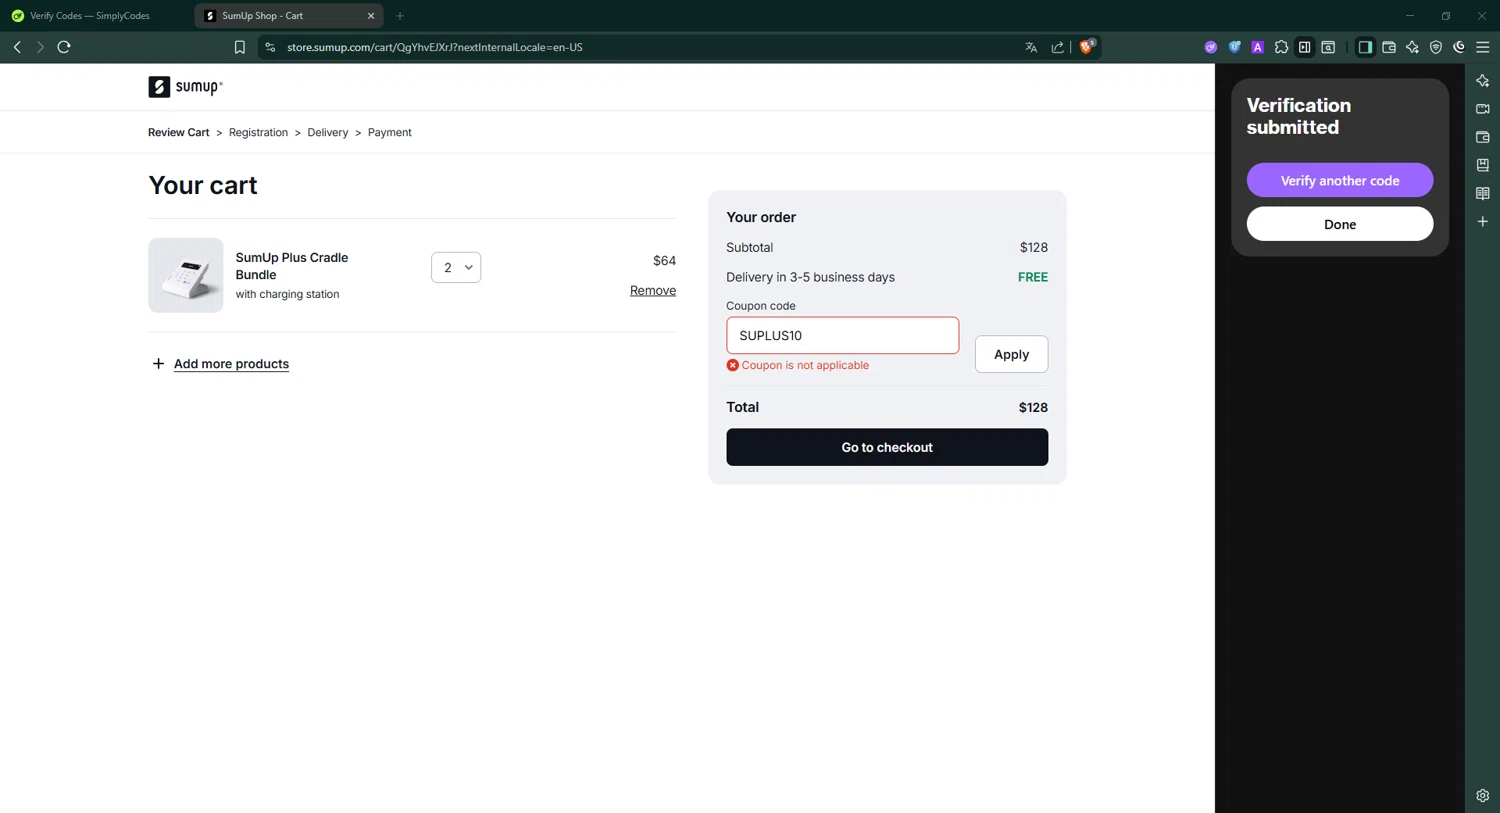1500x813 pixels.
Task: Toggle the browser sidebar button
Action: (x=1365, y=47)
